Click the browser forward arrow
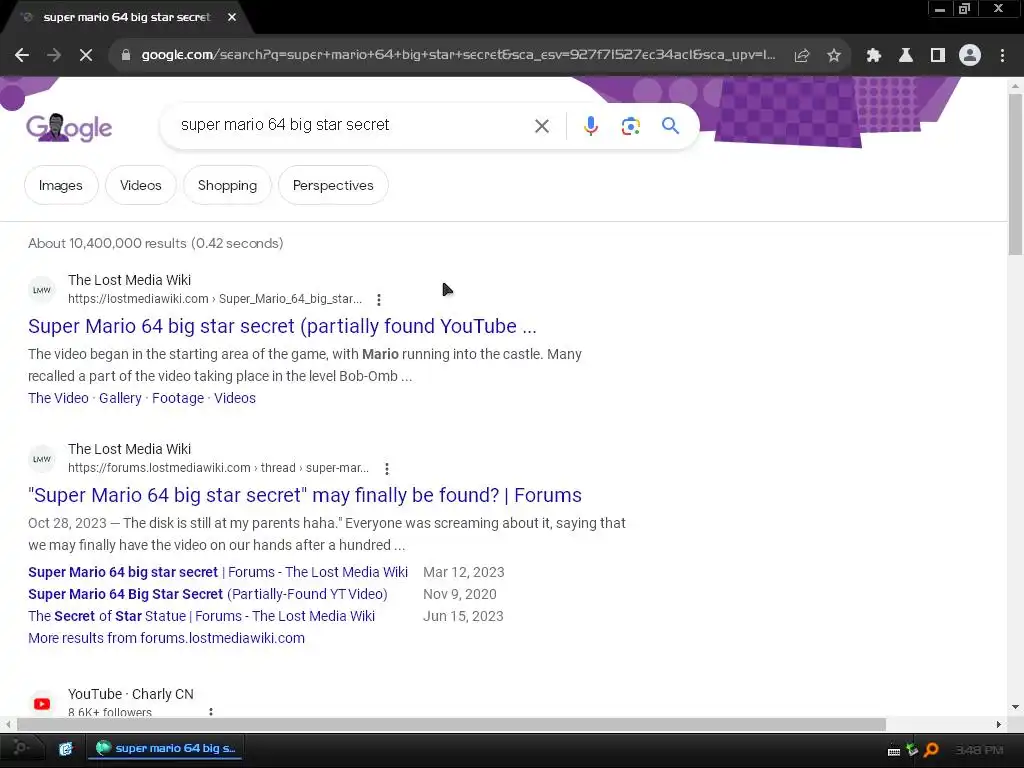The height and width of the screenshot is (768, 1024). [x=54, y=56]
